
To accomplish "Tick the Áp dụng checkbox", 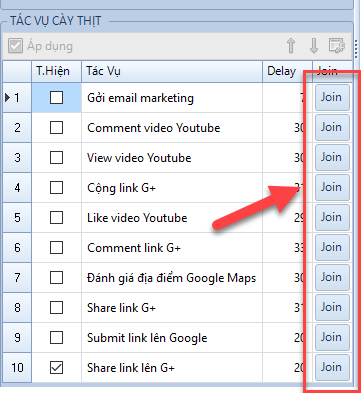I will click(x=15, y=46).
